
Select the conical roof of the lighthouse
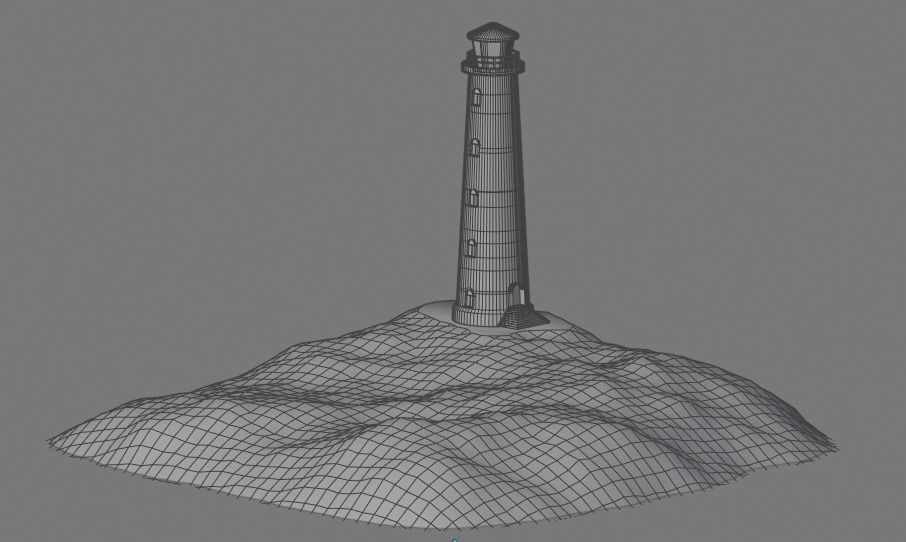[x=492, y=31]
